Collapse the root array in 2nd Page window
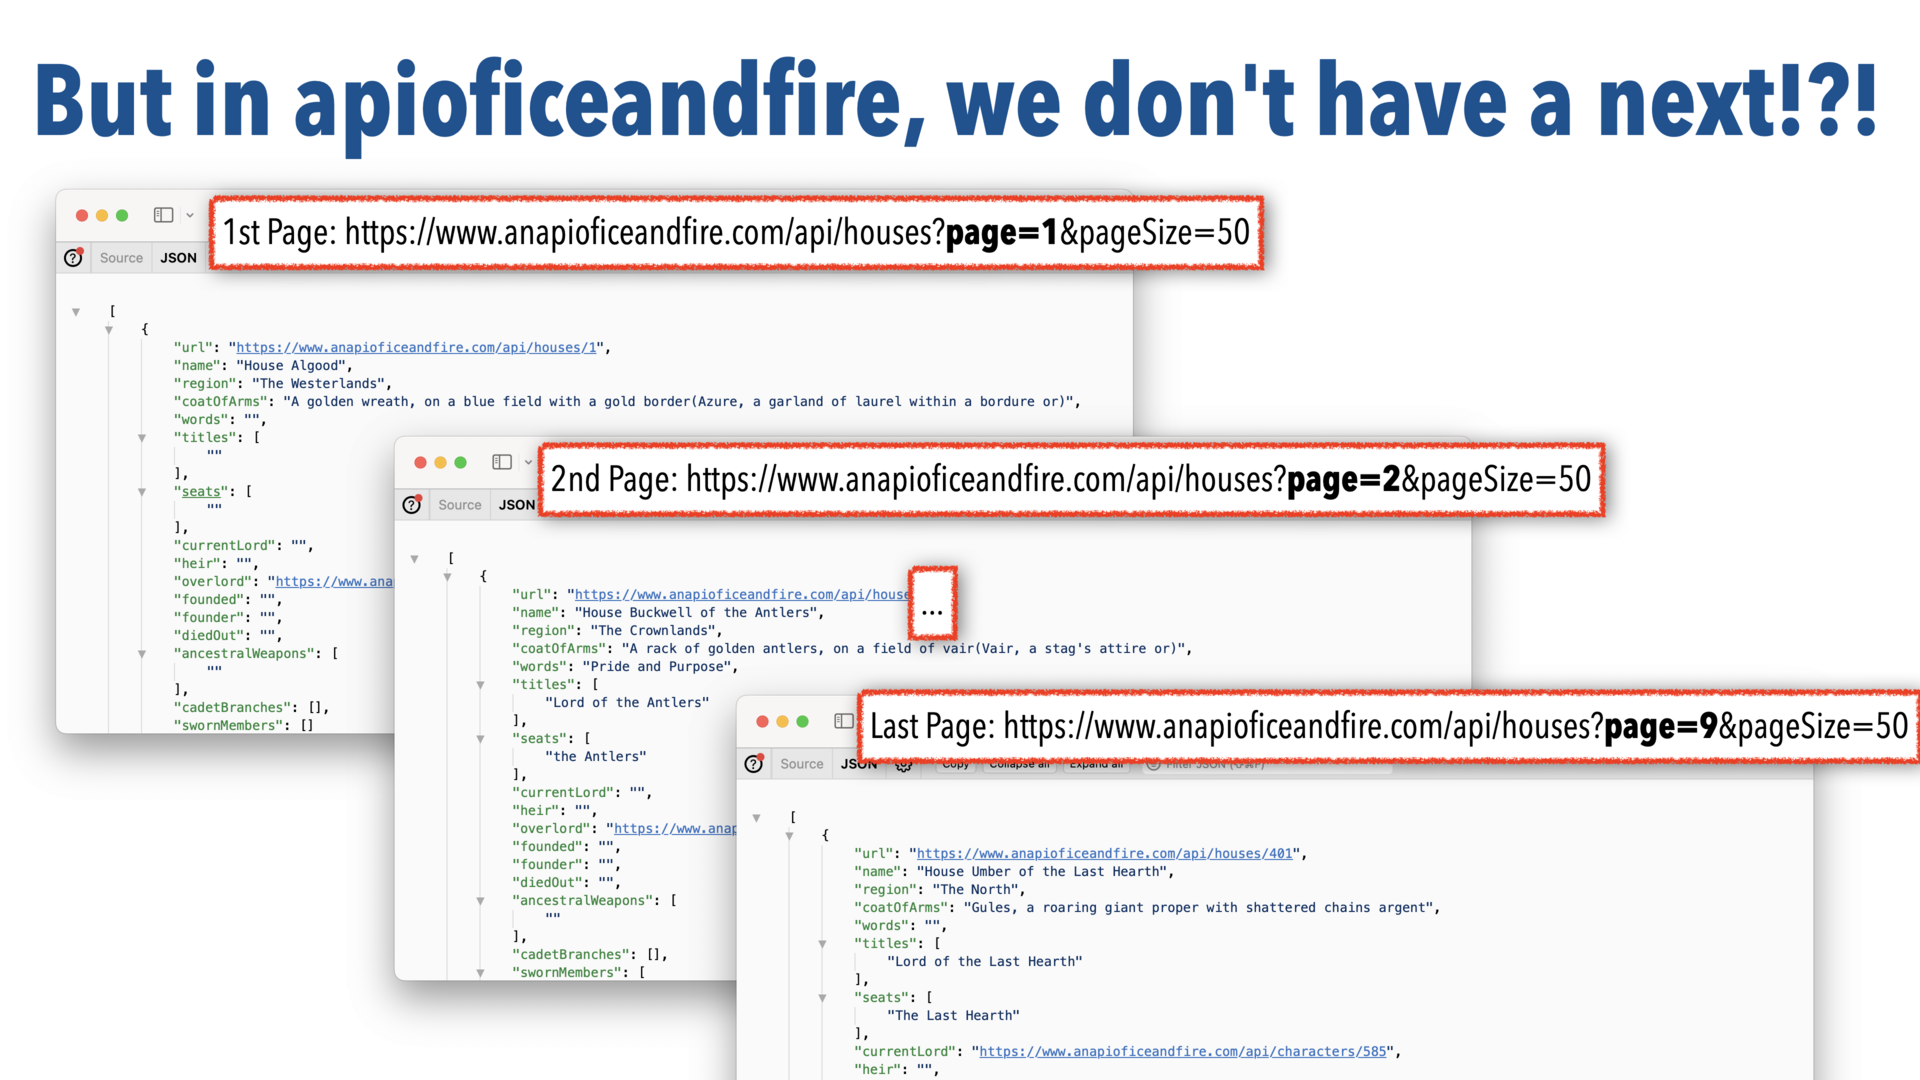The width and height of the screenshot is (1920, 1080). point(414,559)
